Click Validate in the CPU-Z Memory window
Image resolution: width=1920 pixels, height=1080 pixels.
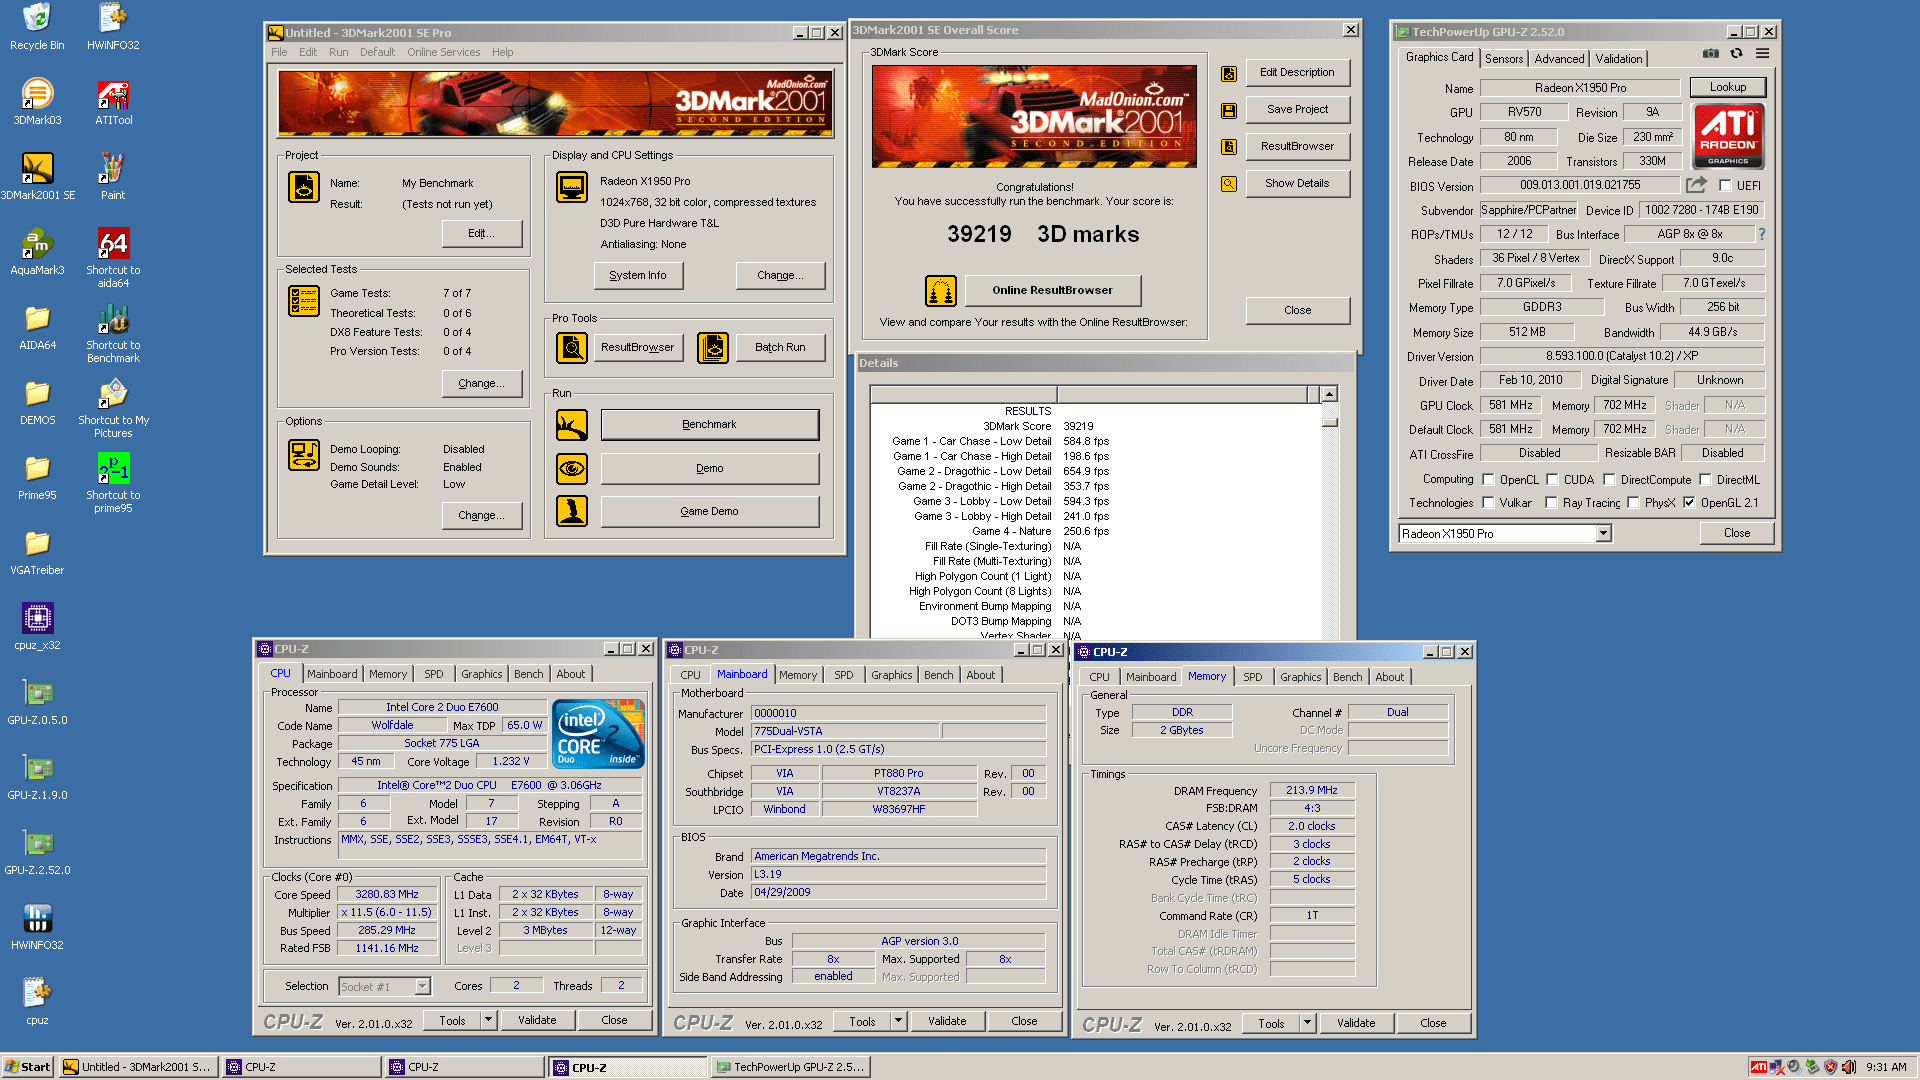tap(1355, 1023)
